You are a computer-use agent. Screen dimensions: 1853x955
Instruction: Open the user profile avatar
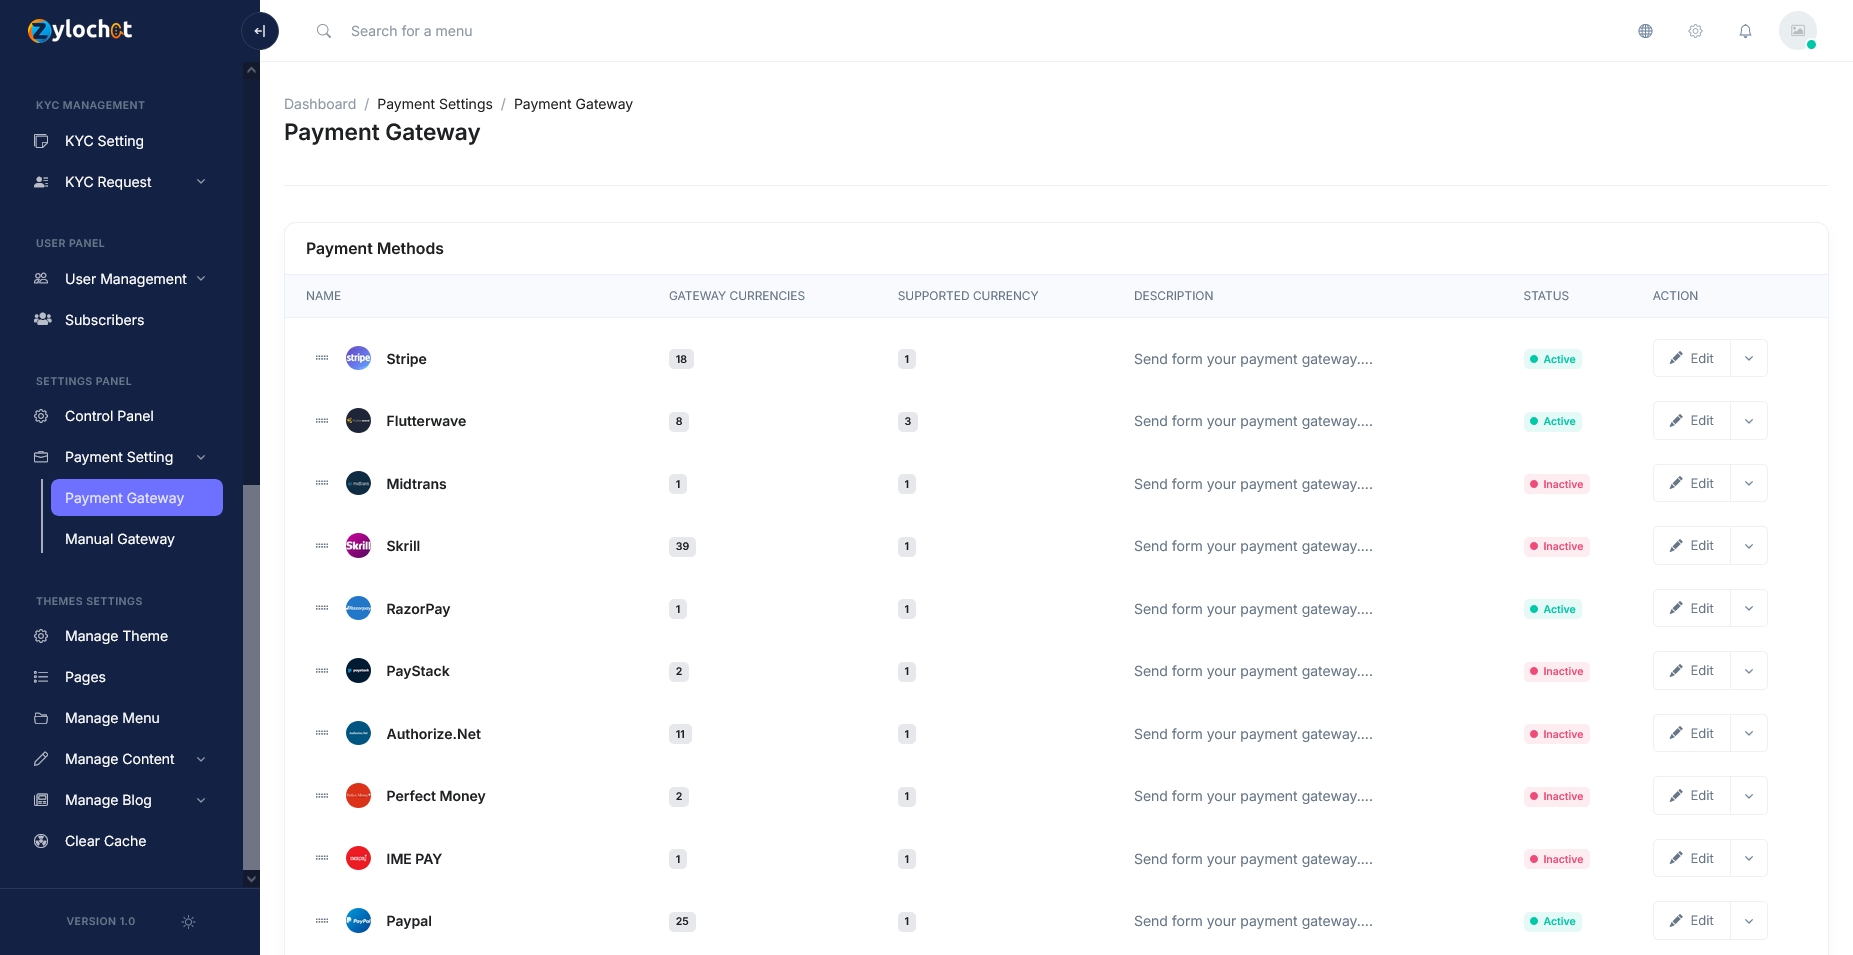1797,30
